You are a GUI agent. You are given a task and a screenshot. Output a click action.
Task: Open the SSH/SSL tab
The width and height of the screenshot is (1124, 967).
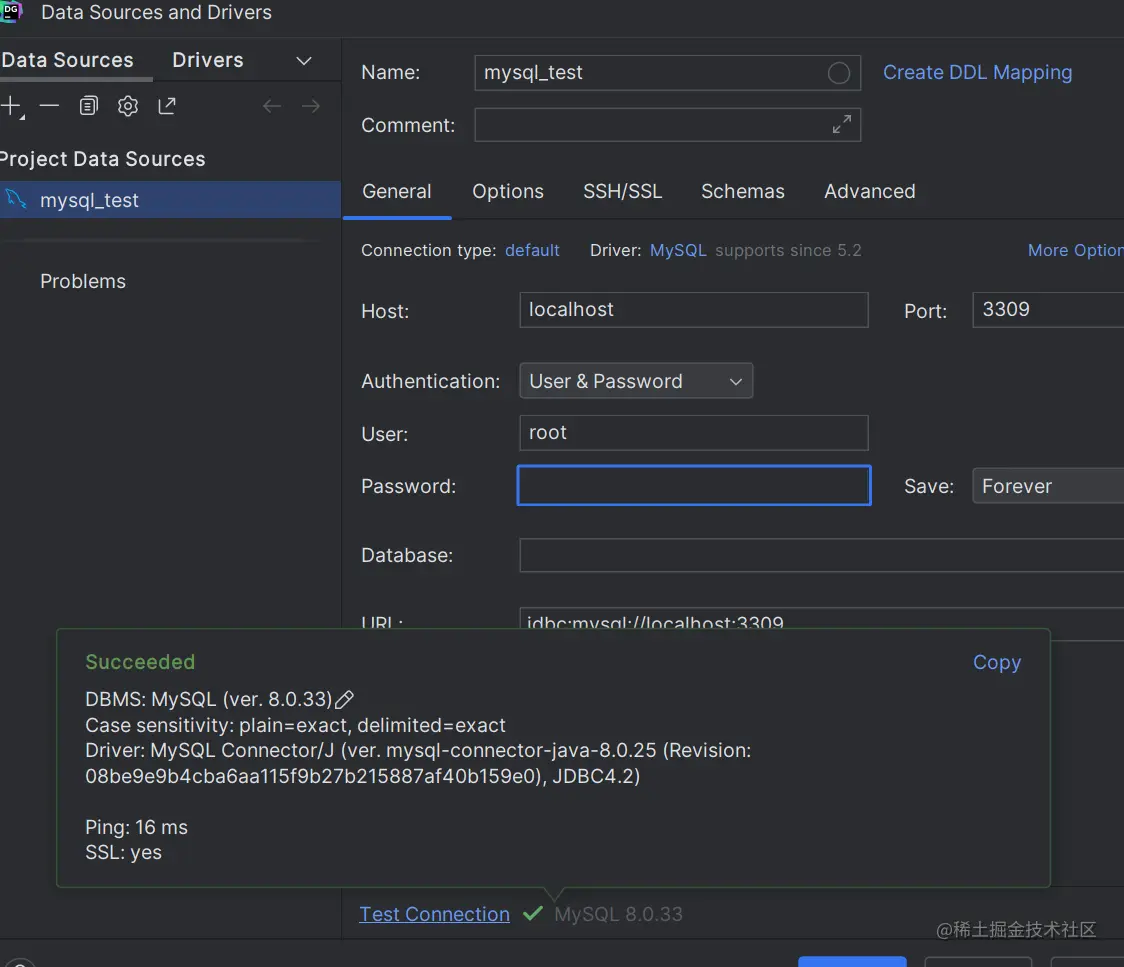[x=622, y=191]
